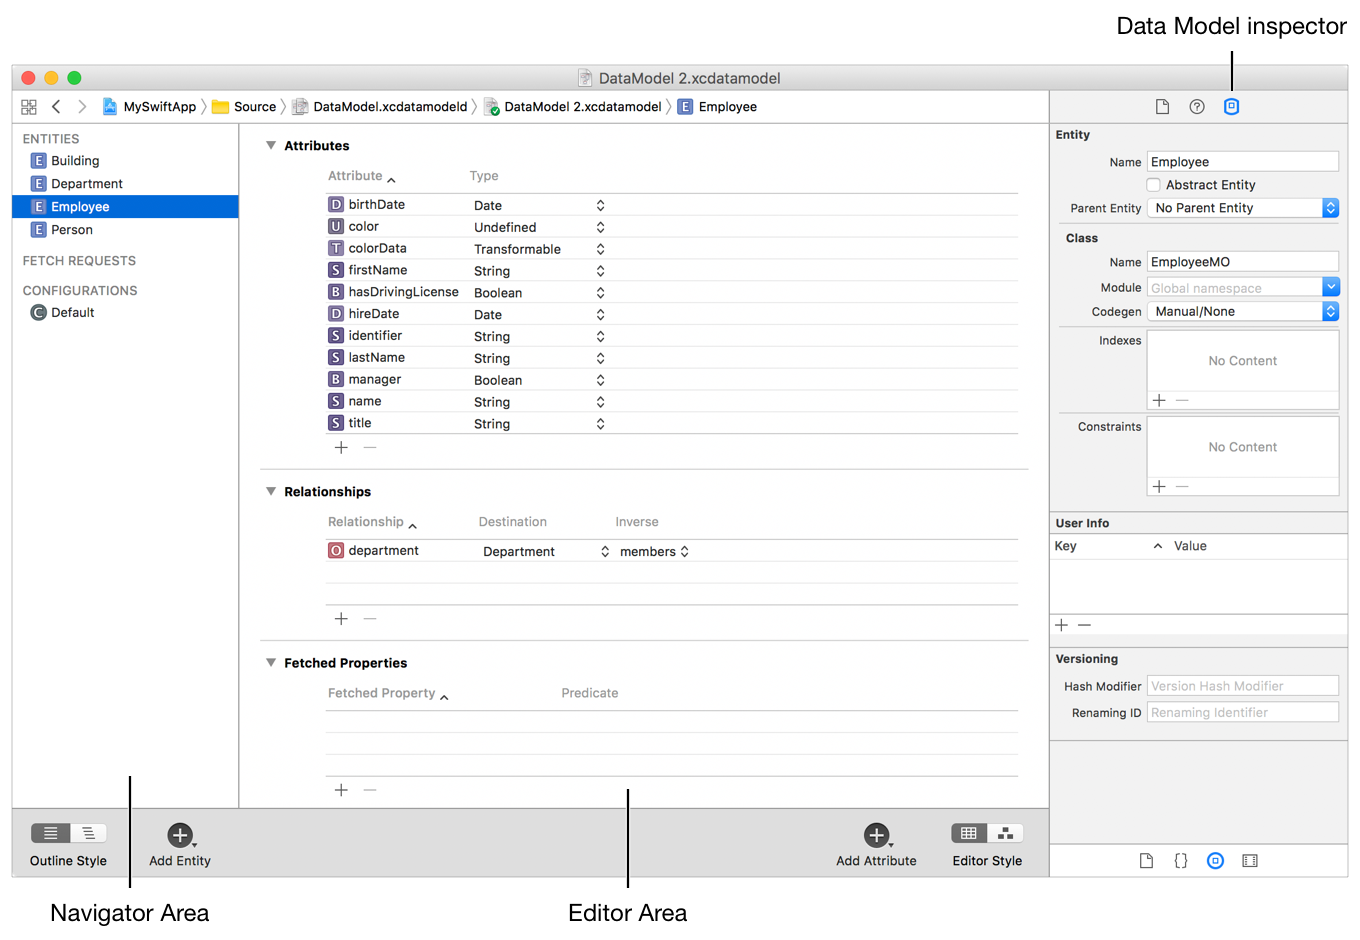Viewport: 1360px width, 940px height.
Task: Open the Codegen dropdown menu
Action: (1242, 312)
